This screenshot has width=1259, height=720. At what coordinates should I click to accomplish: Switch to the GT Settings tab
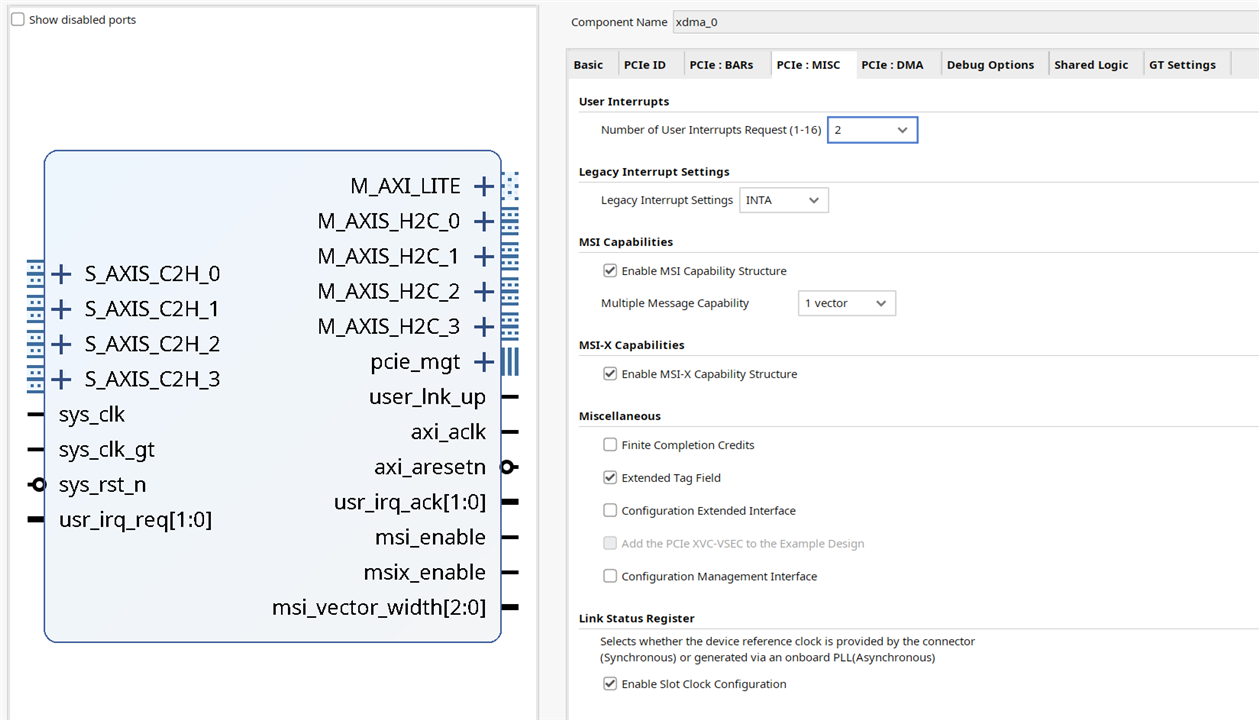(1183, 65)
